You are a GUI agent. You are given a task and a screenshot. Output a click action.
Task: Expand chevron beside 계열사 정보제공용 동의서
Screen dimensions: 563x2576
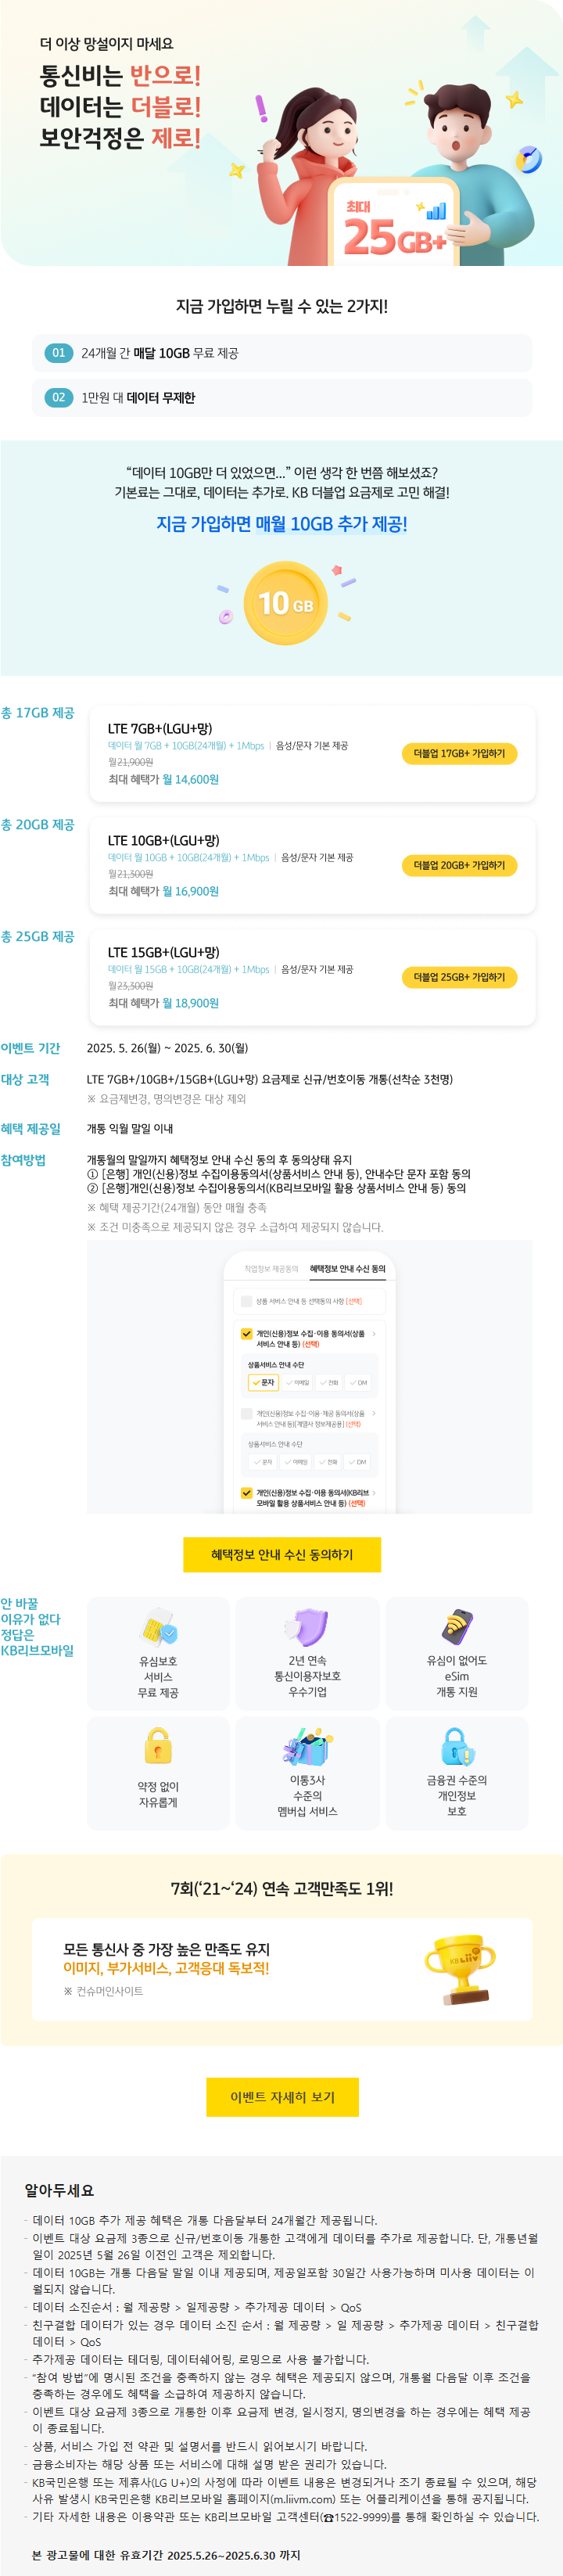click(x=374, y=1413)
